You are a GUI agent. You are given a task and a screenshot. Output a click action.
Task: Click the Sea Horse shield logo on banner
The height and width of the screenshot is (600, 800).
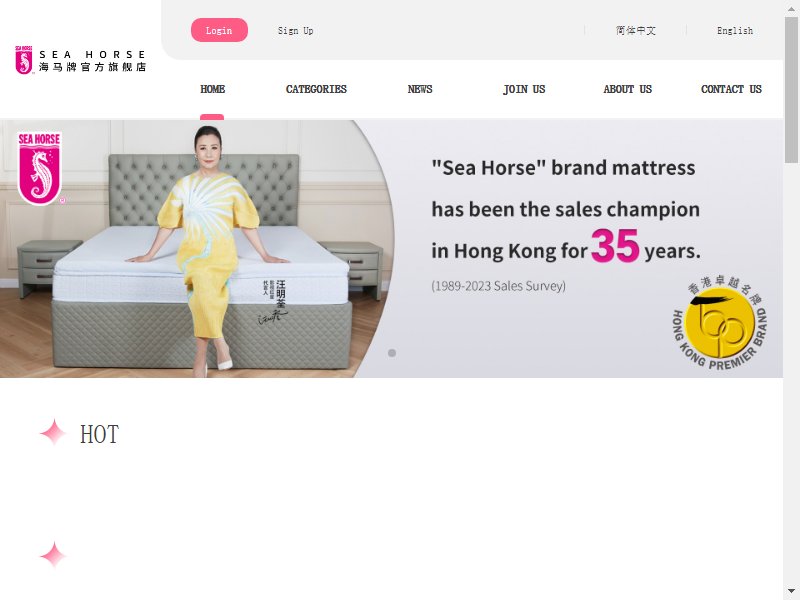pyautogui.click(x=40, y=168)
